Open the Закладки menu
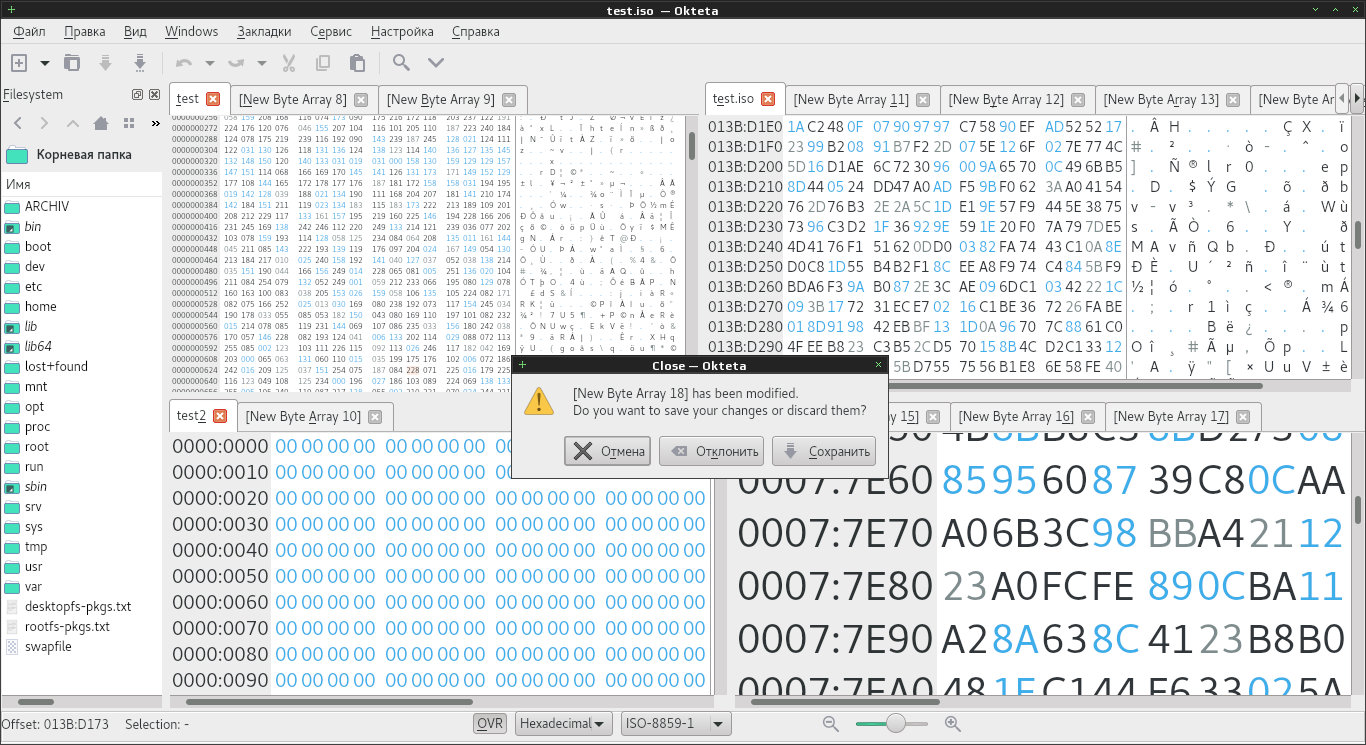This screenshot has height=745, width=1366. pyautogui.click(x=265, y=31)
